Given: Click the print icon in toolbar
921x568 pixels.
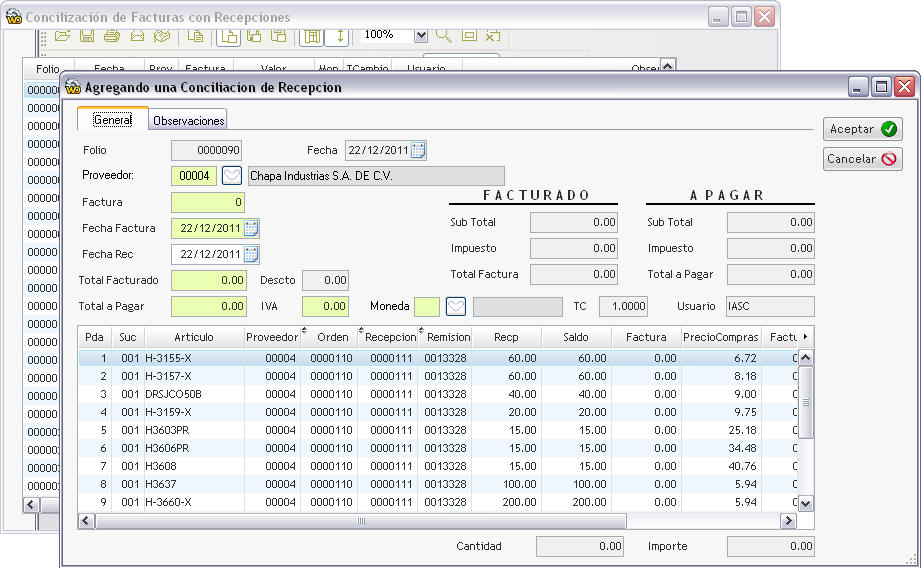Looking at the screenshot, I should pyautogui.click(x=111, y=35).
